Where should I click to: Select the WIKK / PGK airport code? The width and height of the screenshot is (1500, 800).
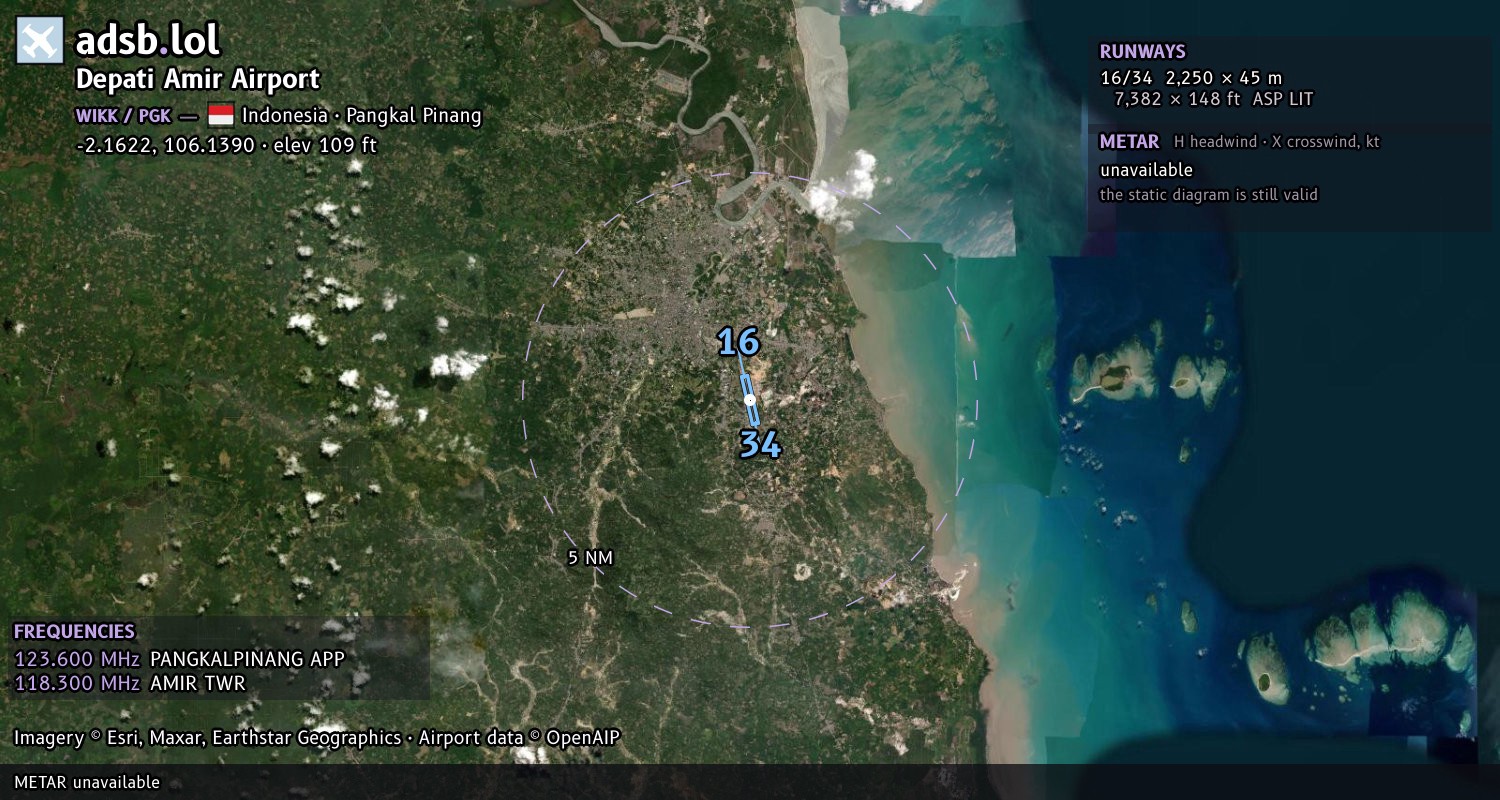click(123, 116)
